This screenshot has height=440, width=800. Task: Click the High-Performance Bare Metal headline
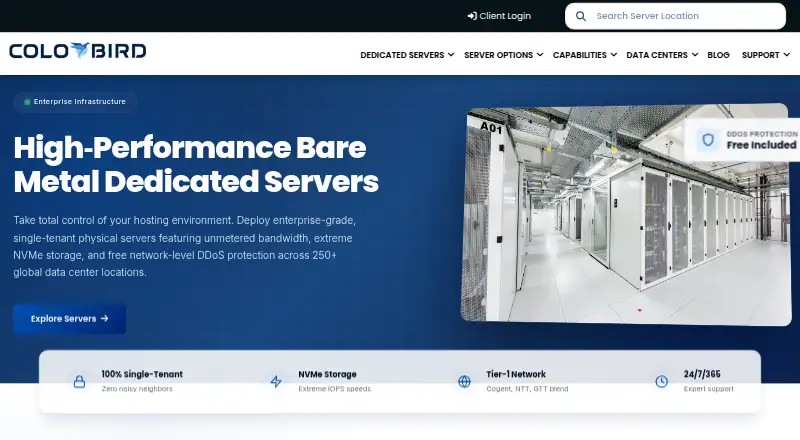coord(196,164)
